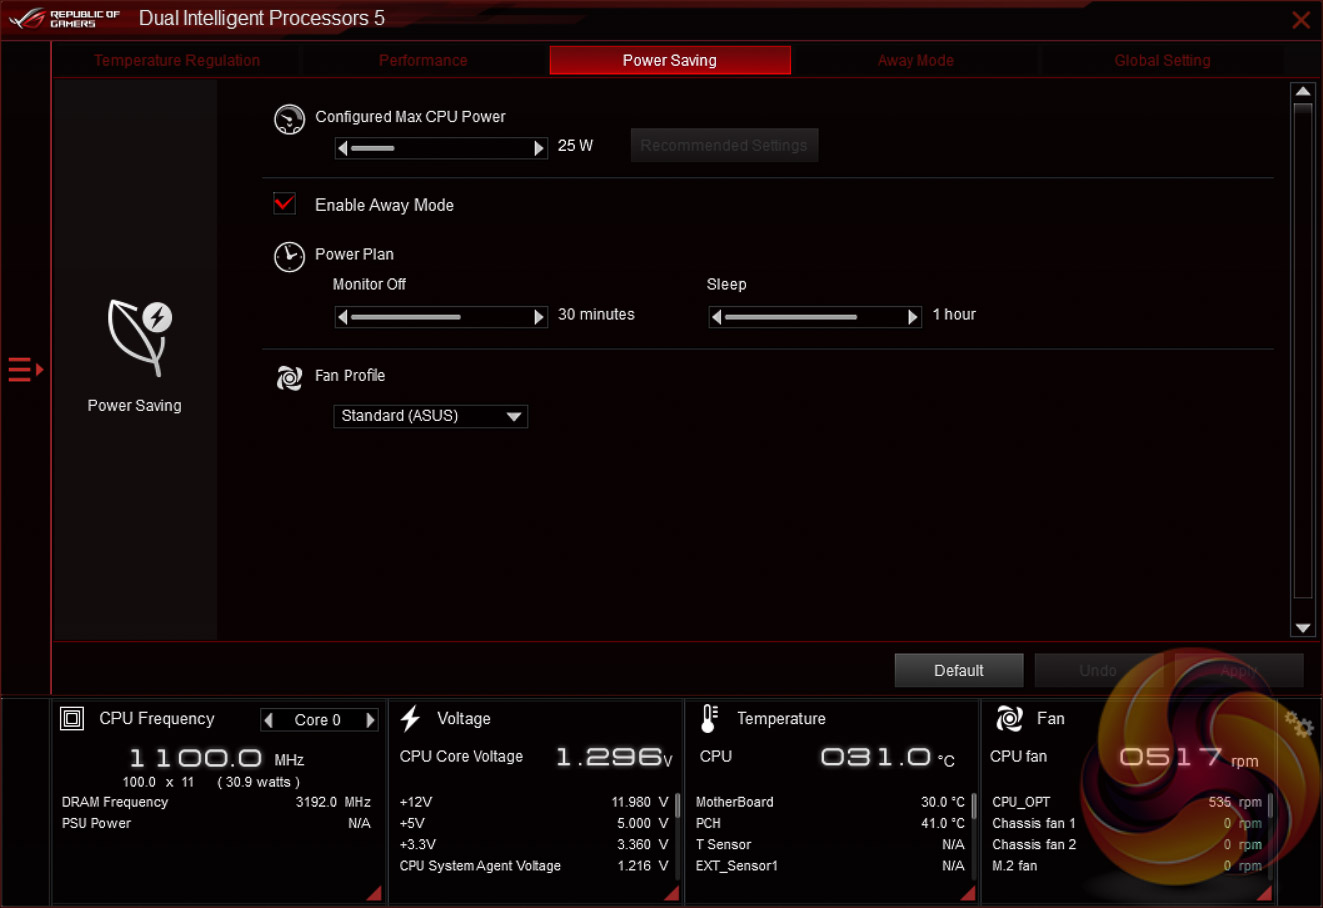Click the "EXT_Sensor1" temperature row

click(830, 866)
